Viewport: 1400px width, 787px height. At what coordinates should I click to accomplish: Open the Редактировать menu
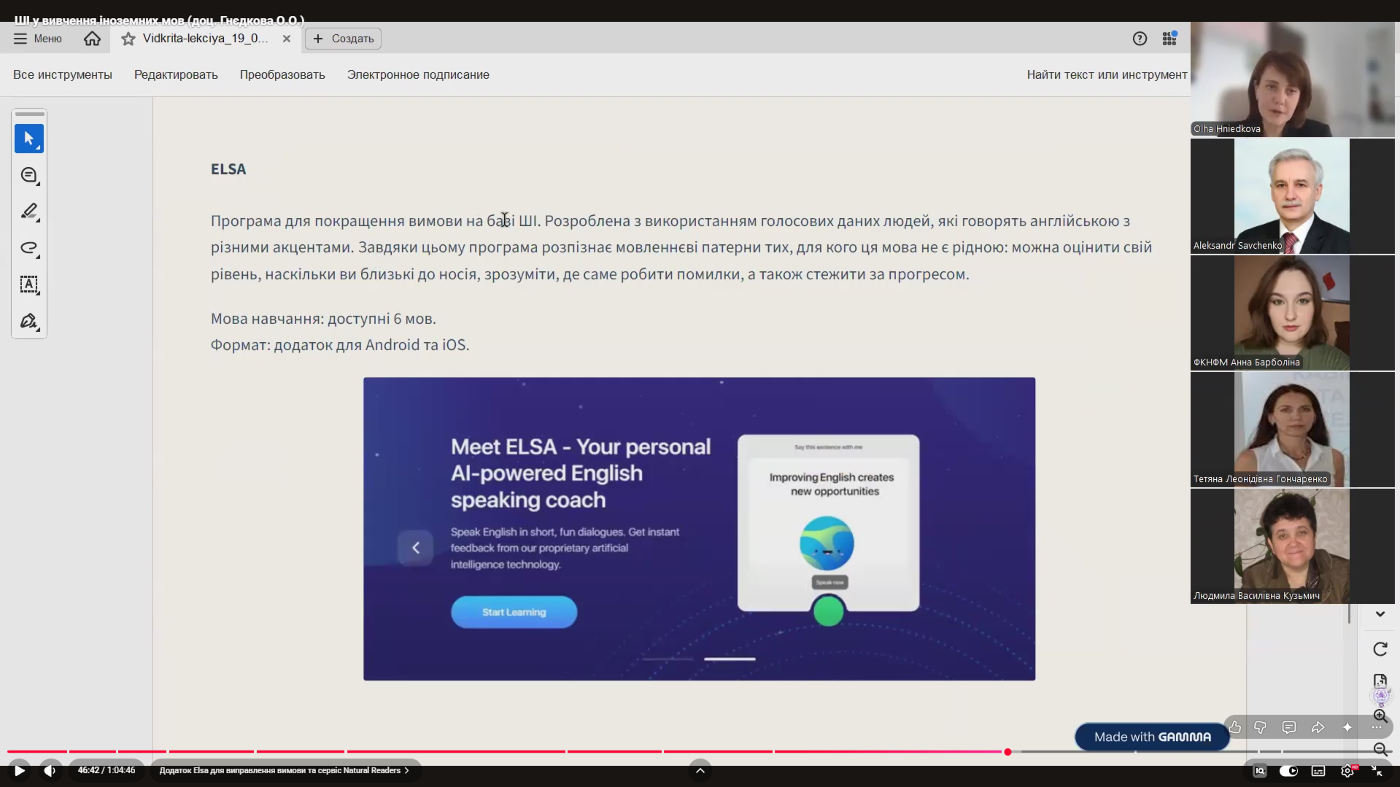click(176, 75)
